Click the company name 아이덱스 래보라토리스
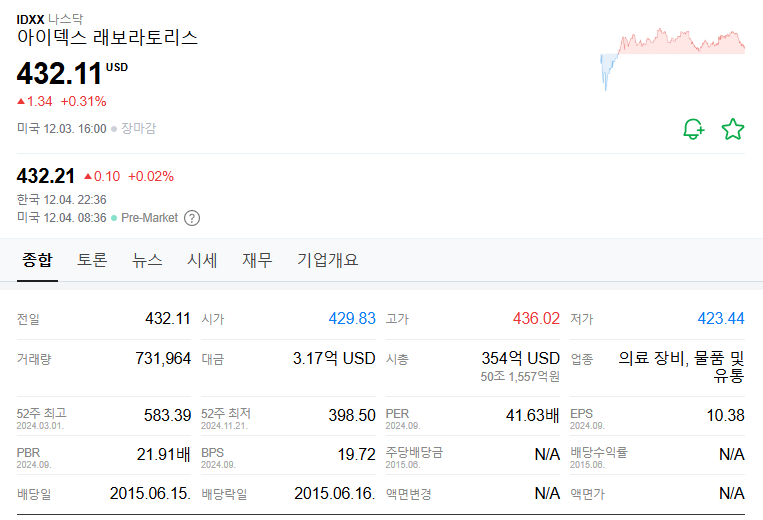Image resolution: width=763 pixels, height=520 pixels. point(107,37)
